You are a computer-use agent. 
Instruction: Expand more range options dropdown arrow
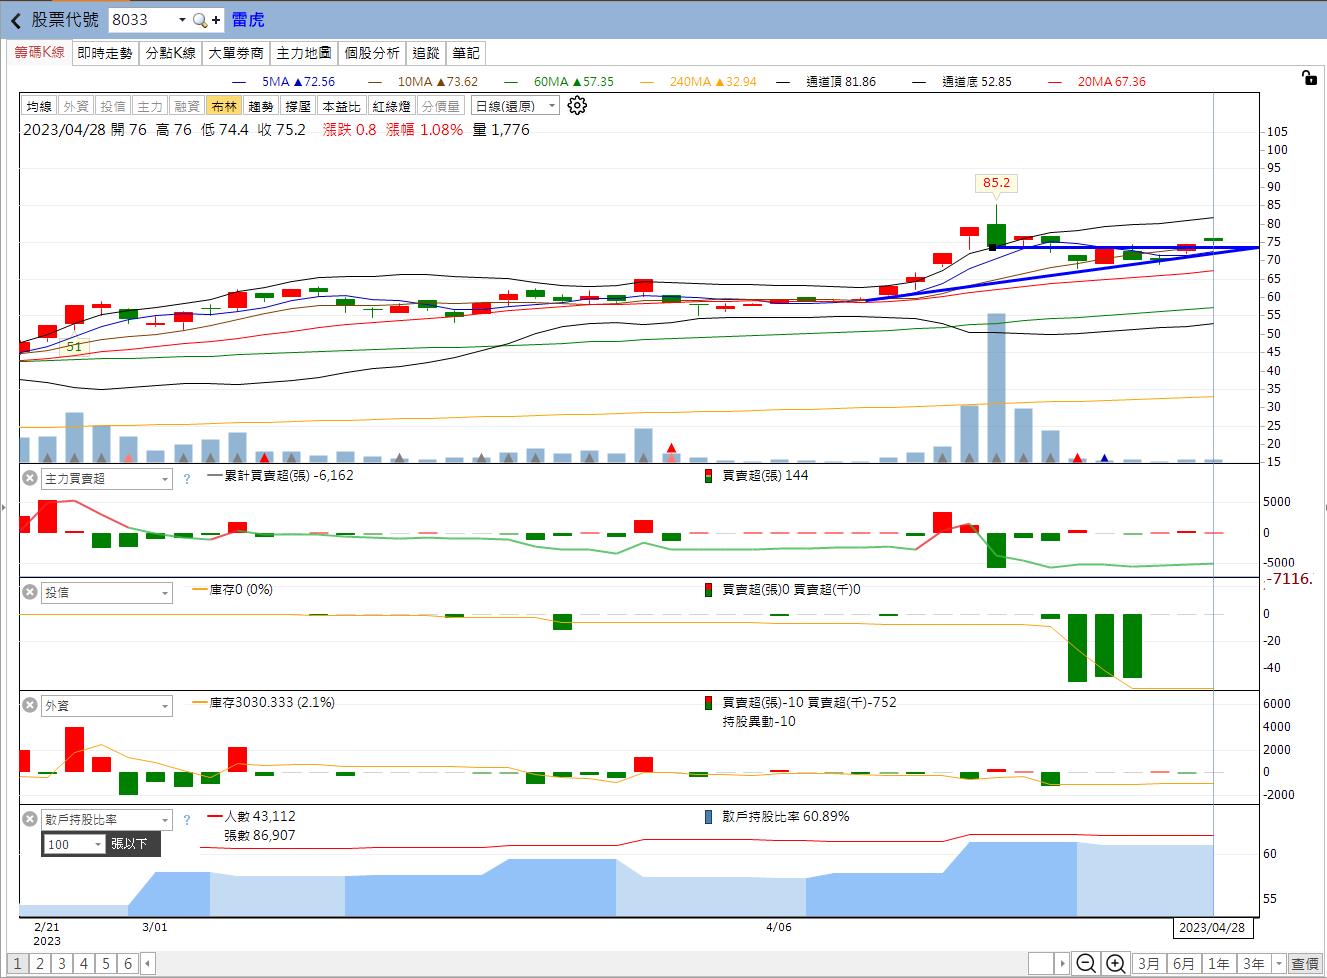(1278, 964)
